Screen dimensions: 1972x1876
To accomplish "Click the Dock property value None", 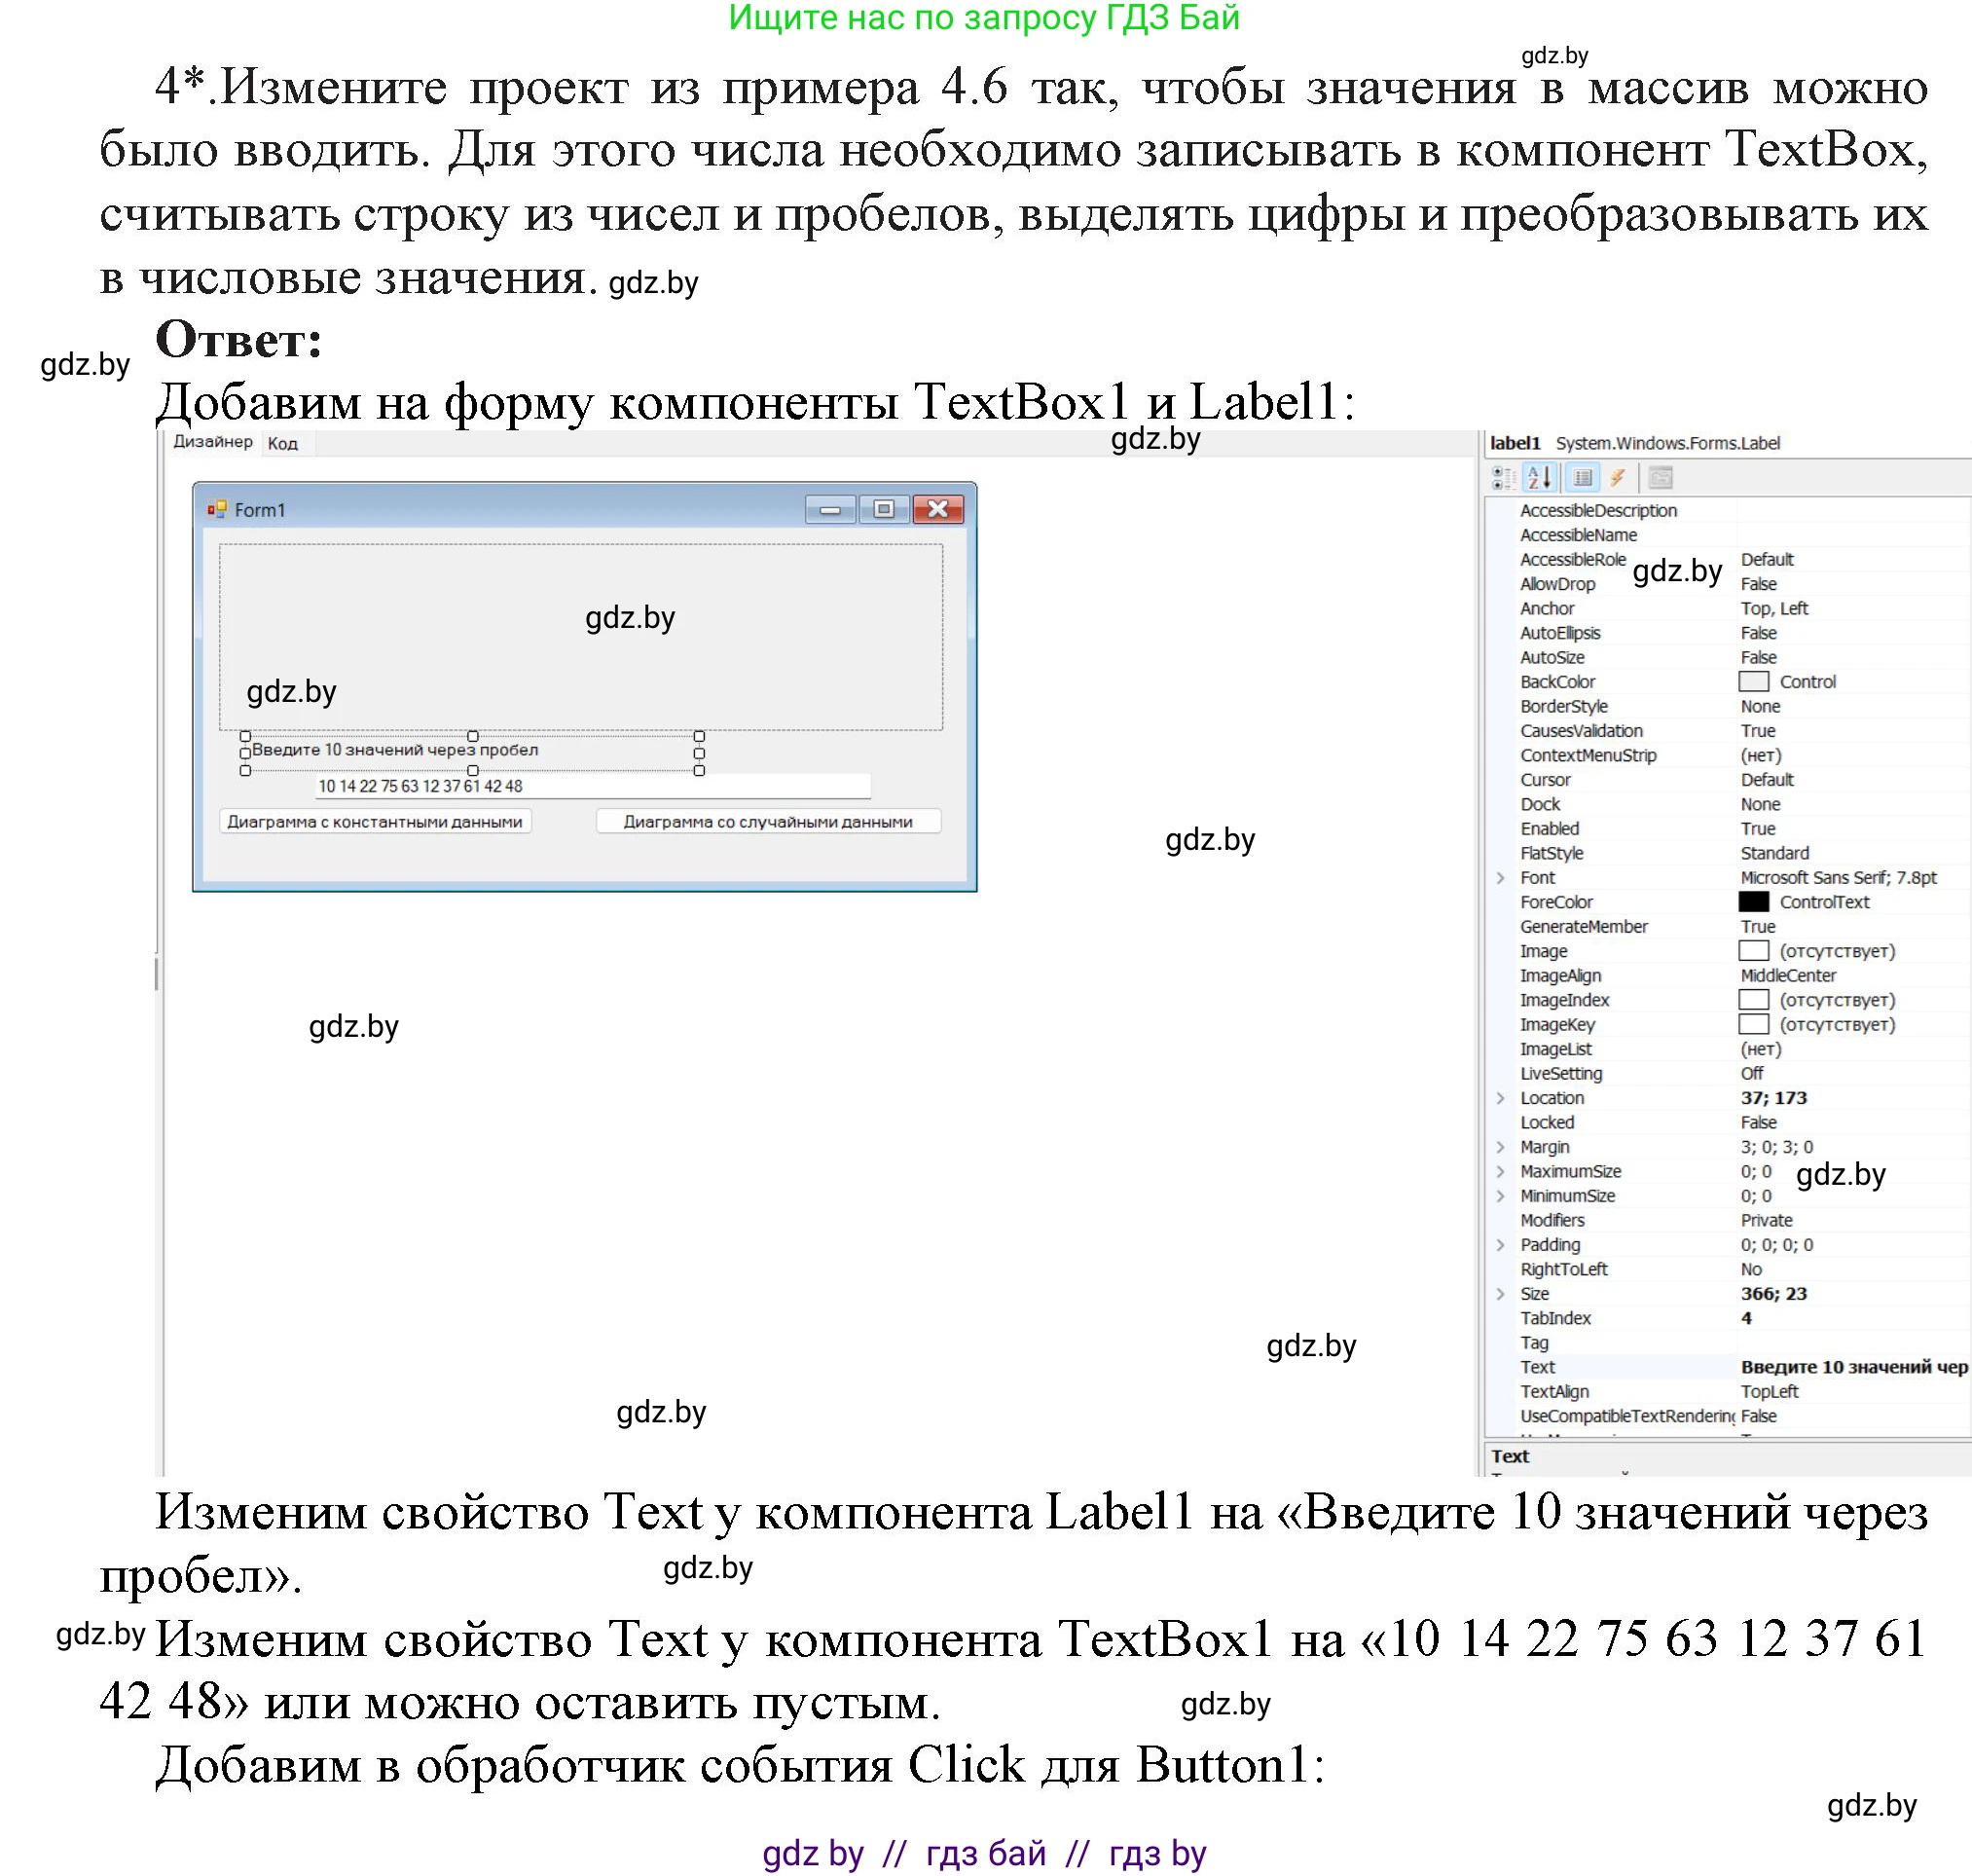I will [1760, 804].
